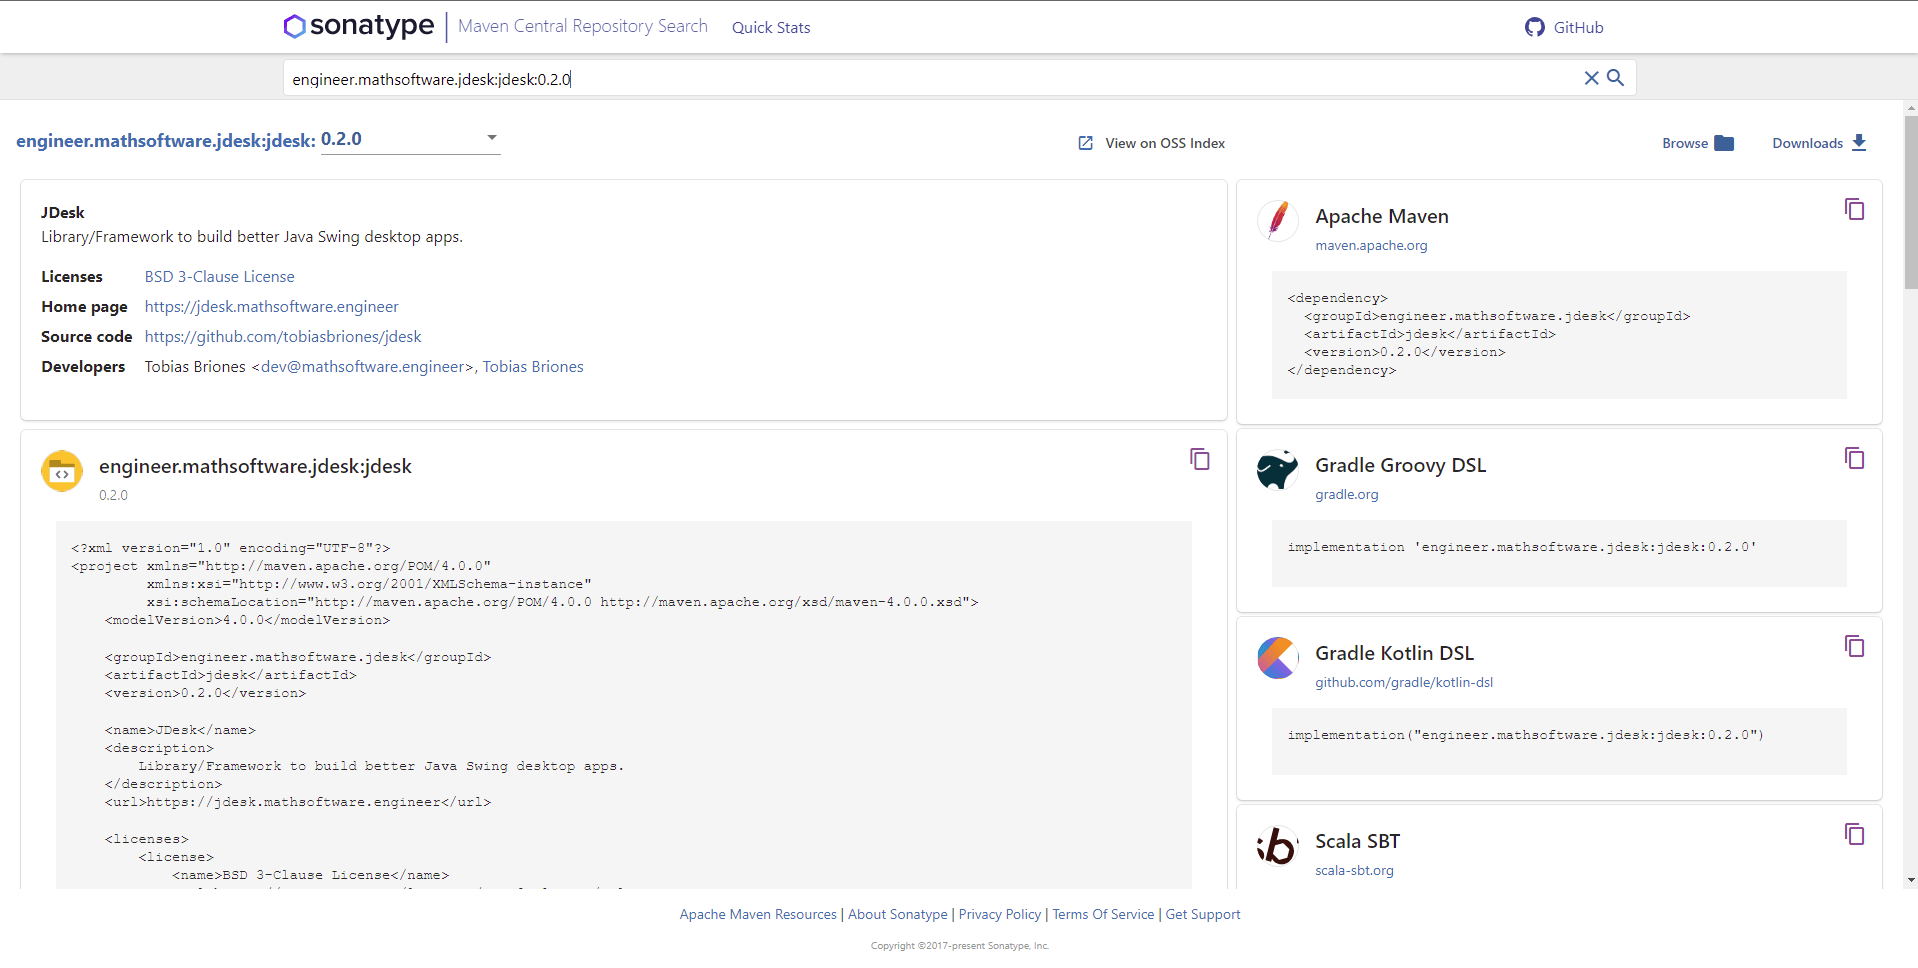Click the search magnifier icon
Viewport: 1918px width, 968px height.
coord(1615,77)
